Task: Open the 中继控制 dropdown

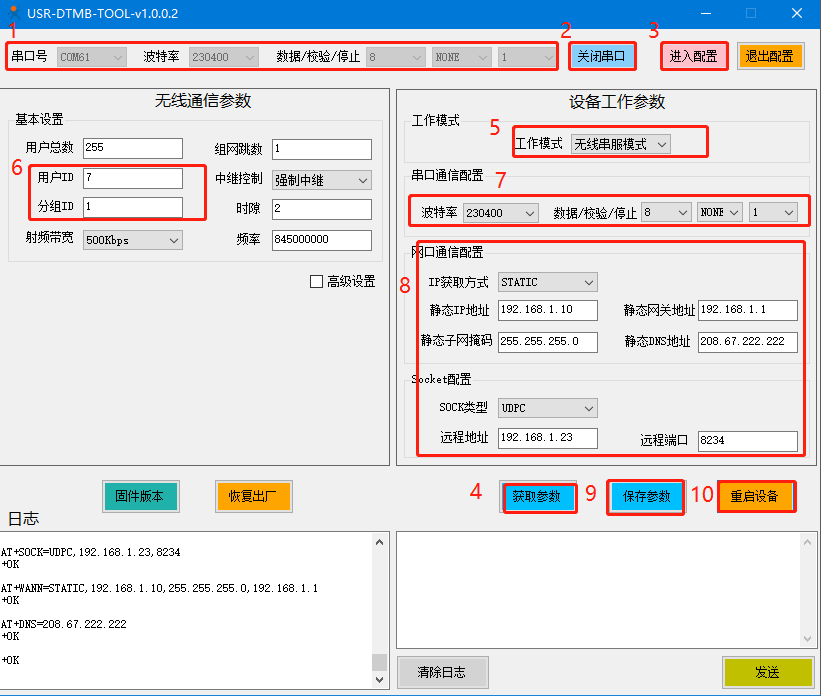Action: (321, 180)
